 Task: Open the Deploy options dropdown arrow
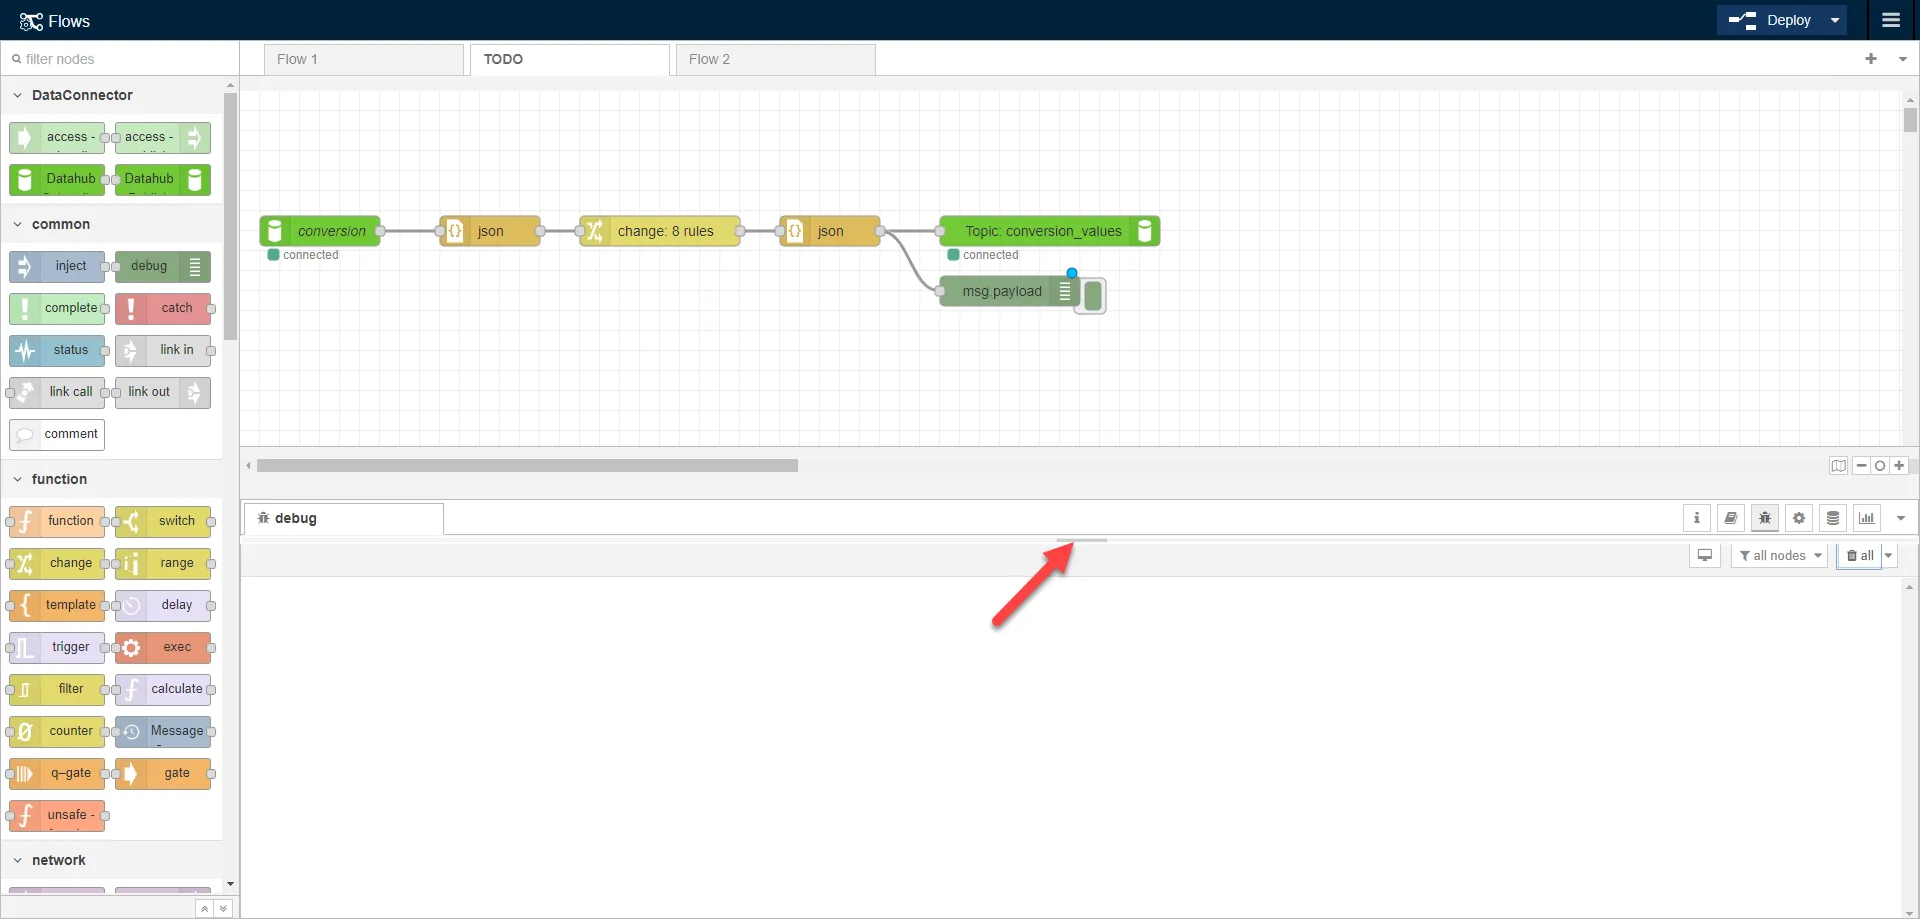(1835, 20)
